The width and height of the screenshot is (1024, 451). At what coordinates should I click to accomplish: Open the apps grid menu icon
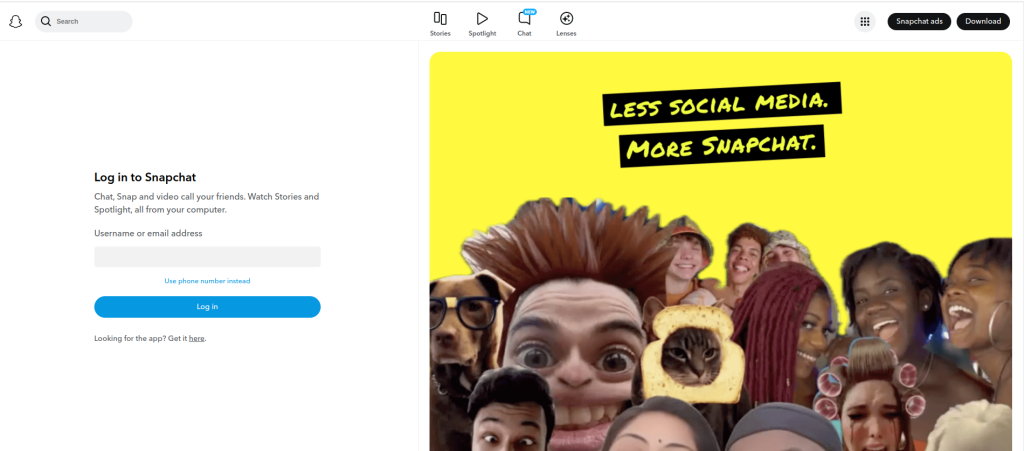865,21
